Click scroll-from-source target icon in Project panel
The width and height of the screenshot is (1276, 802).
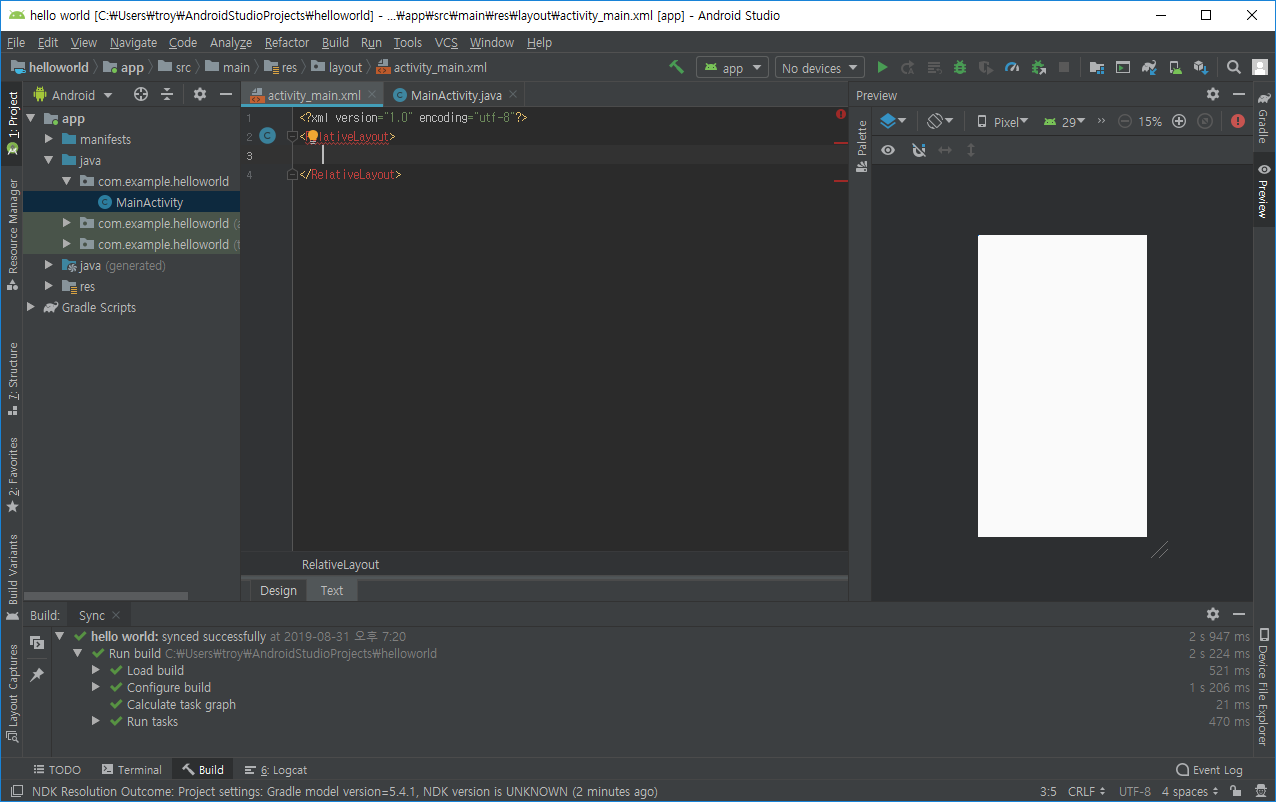point(141,94)
